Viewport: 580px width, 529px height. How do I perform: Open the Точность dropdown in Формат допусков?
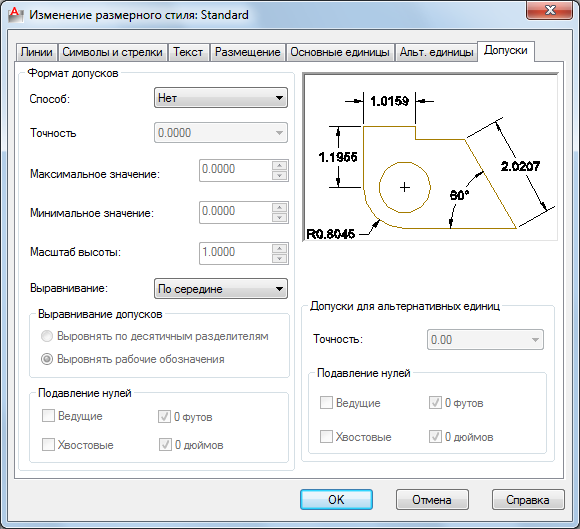click(221, 132)
